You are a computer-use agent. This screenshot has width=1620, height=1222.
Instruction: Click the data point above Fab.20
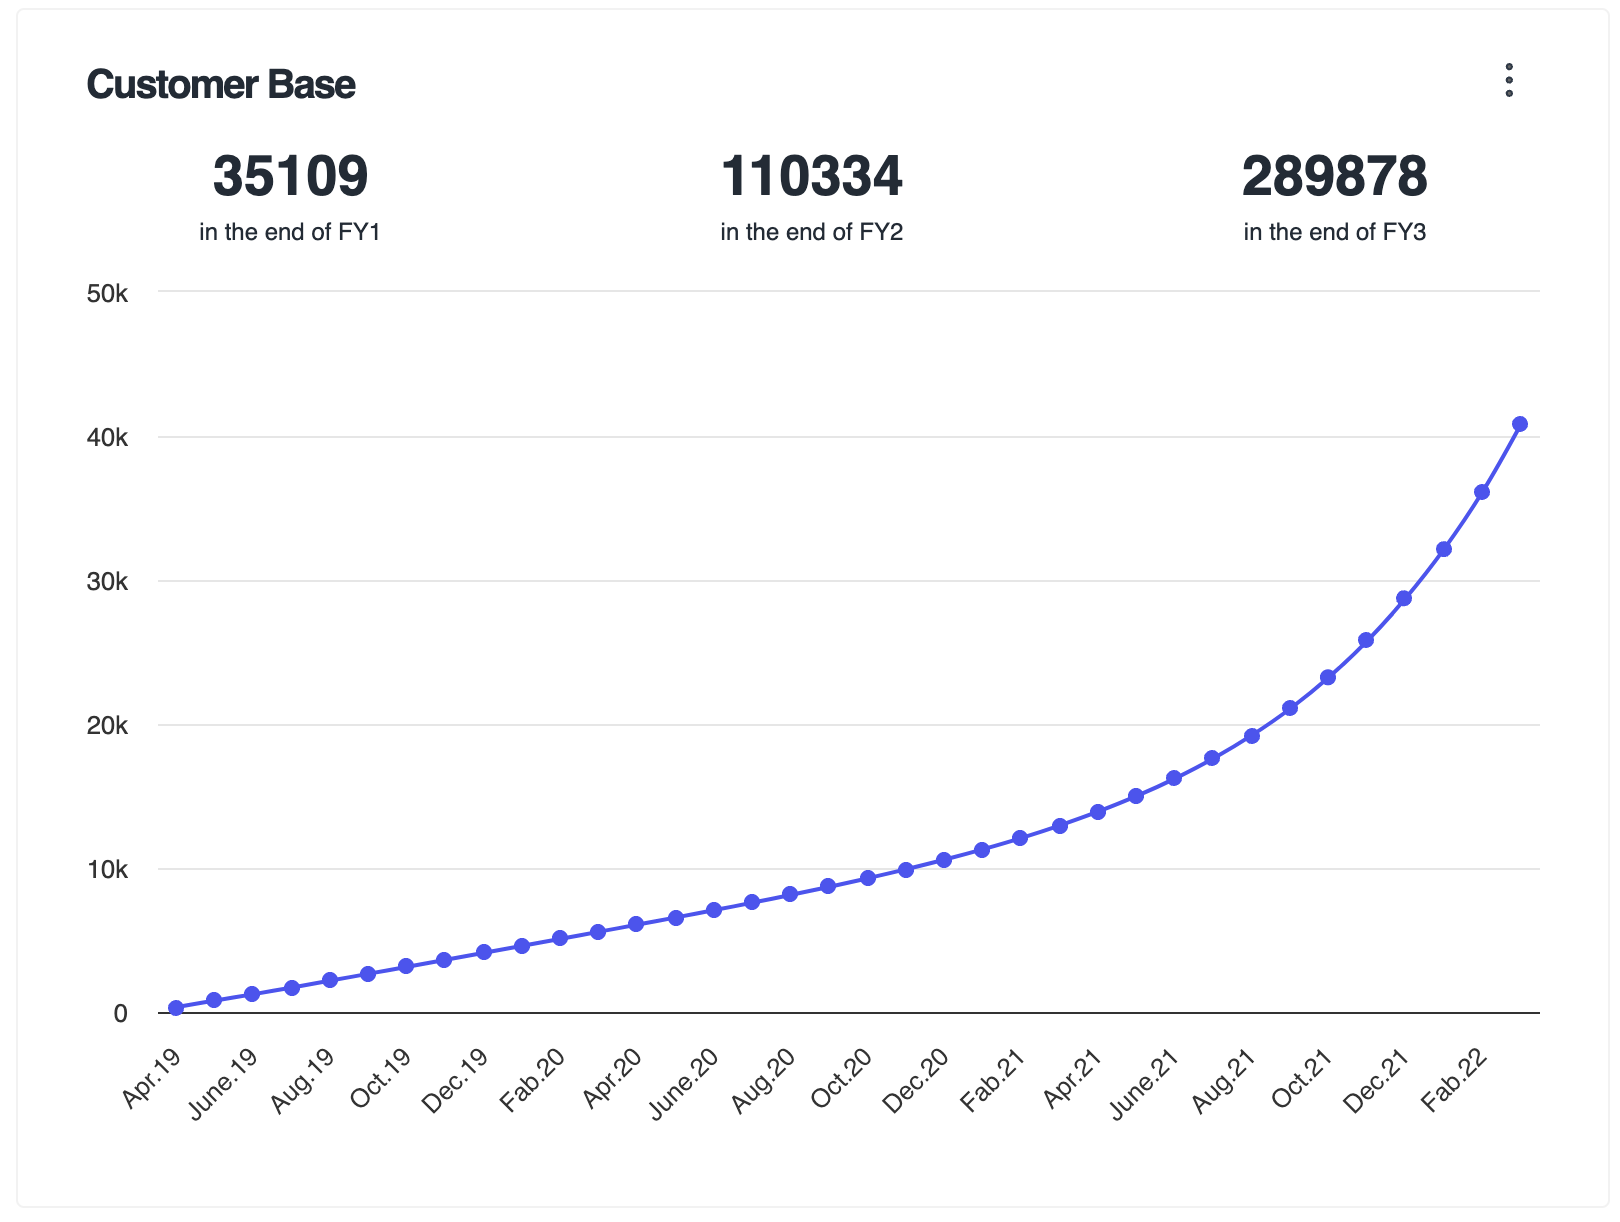pos(560,938)
